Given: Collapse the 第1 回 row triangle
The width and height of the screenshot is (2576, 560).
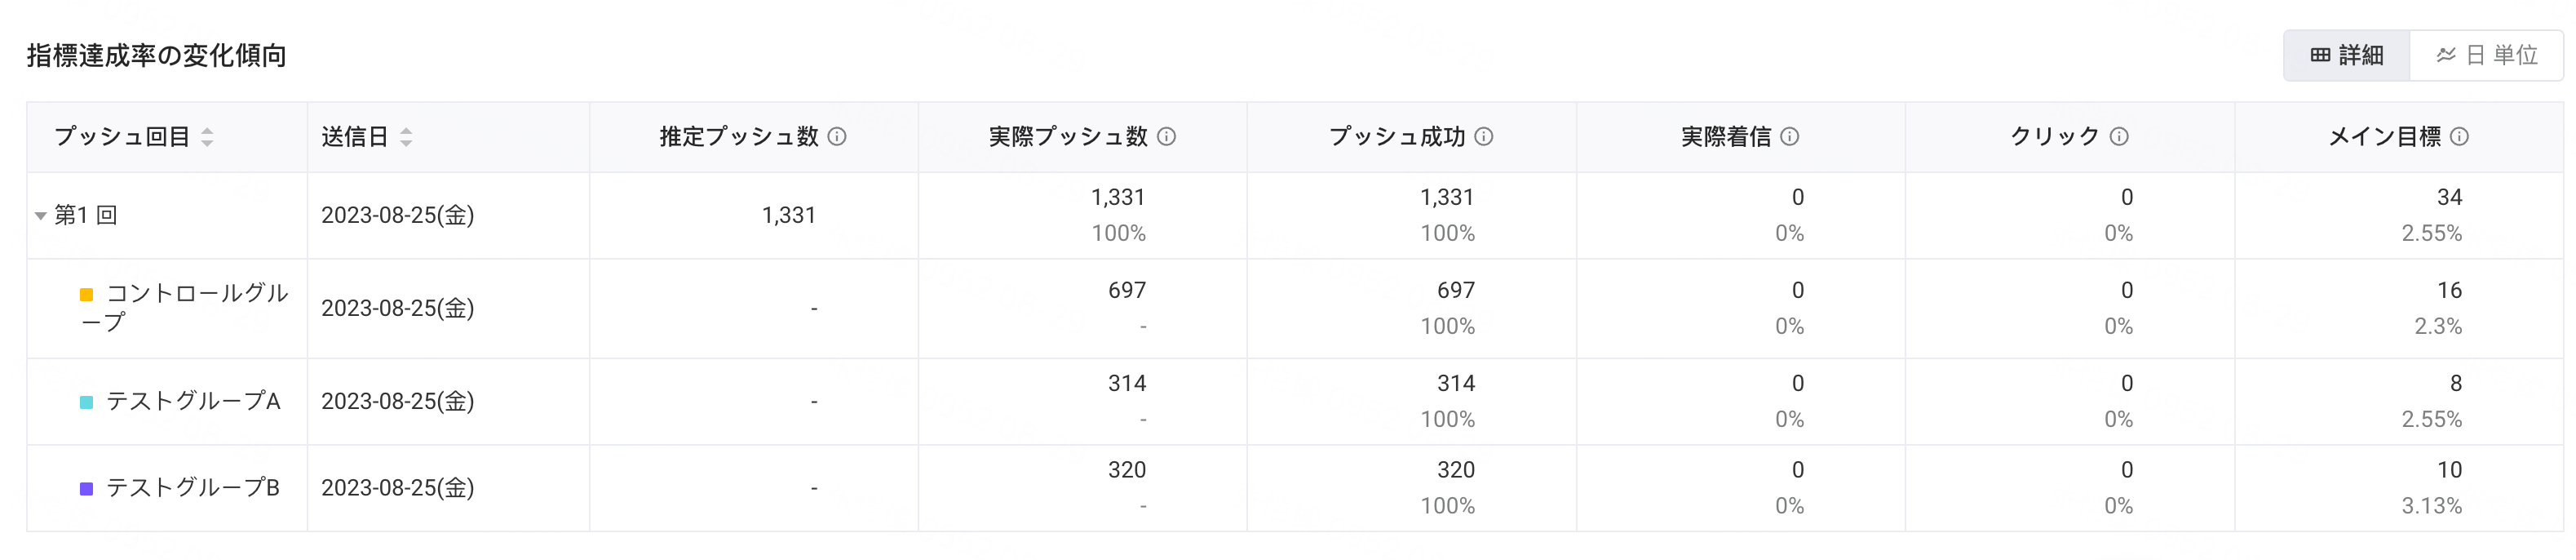Looking at the screenshot, I should pyautogui.click(x=41, y=216).
